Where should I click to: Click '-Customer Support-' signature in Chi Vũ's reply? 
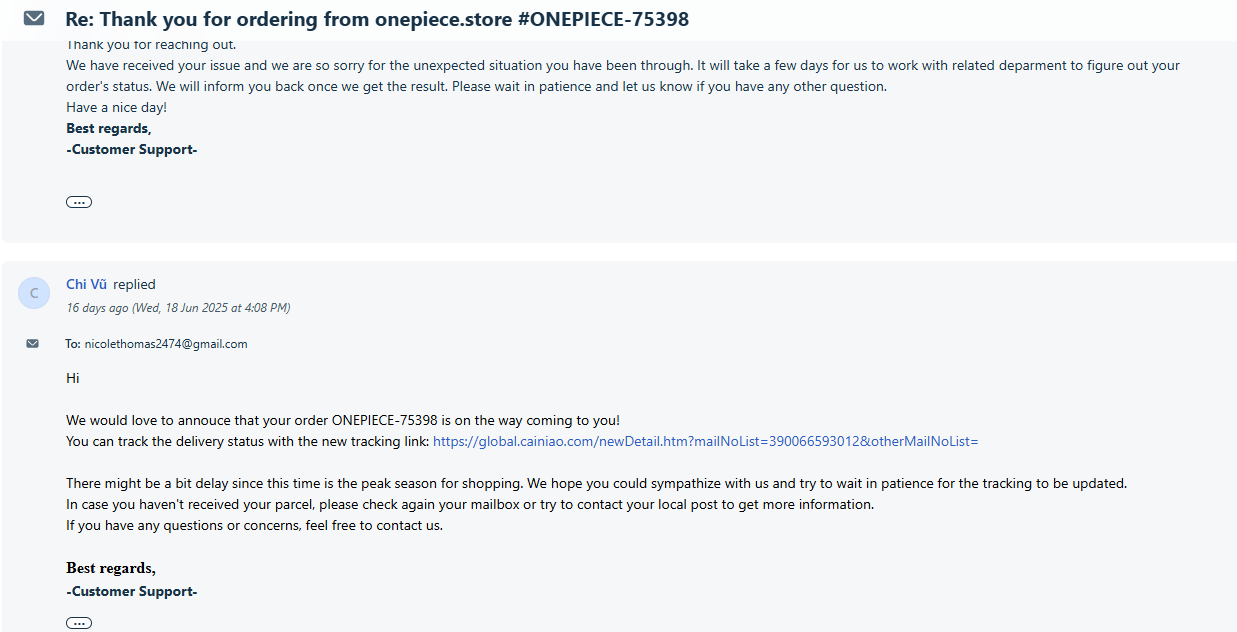coord(132,591)
